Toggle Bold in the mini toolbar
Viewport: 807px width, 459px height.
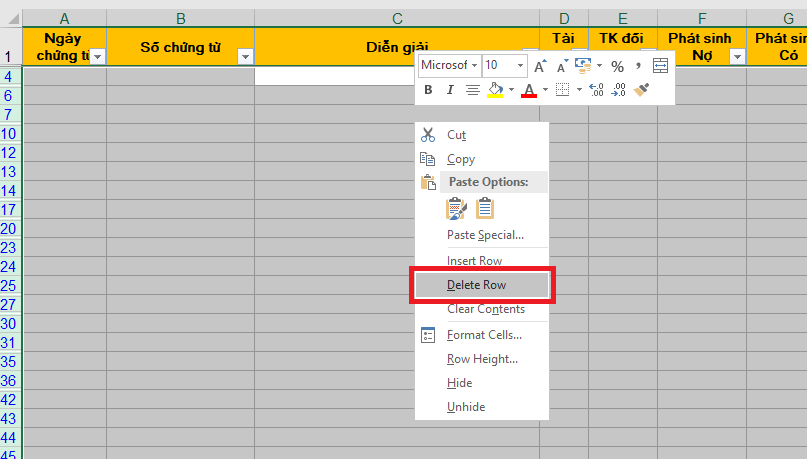pos(428,90)
